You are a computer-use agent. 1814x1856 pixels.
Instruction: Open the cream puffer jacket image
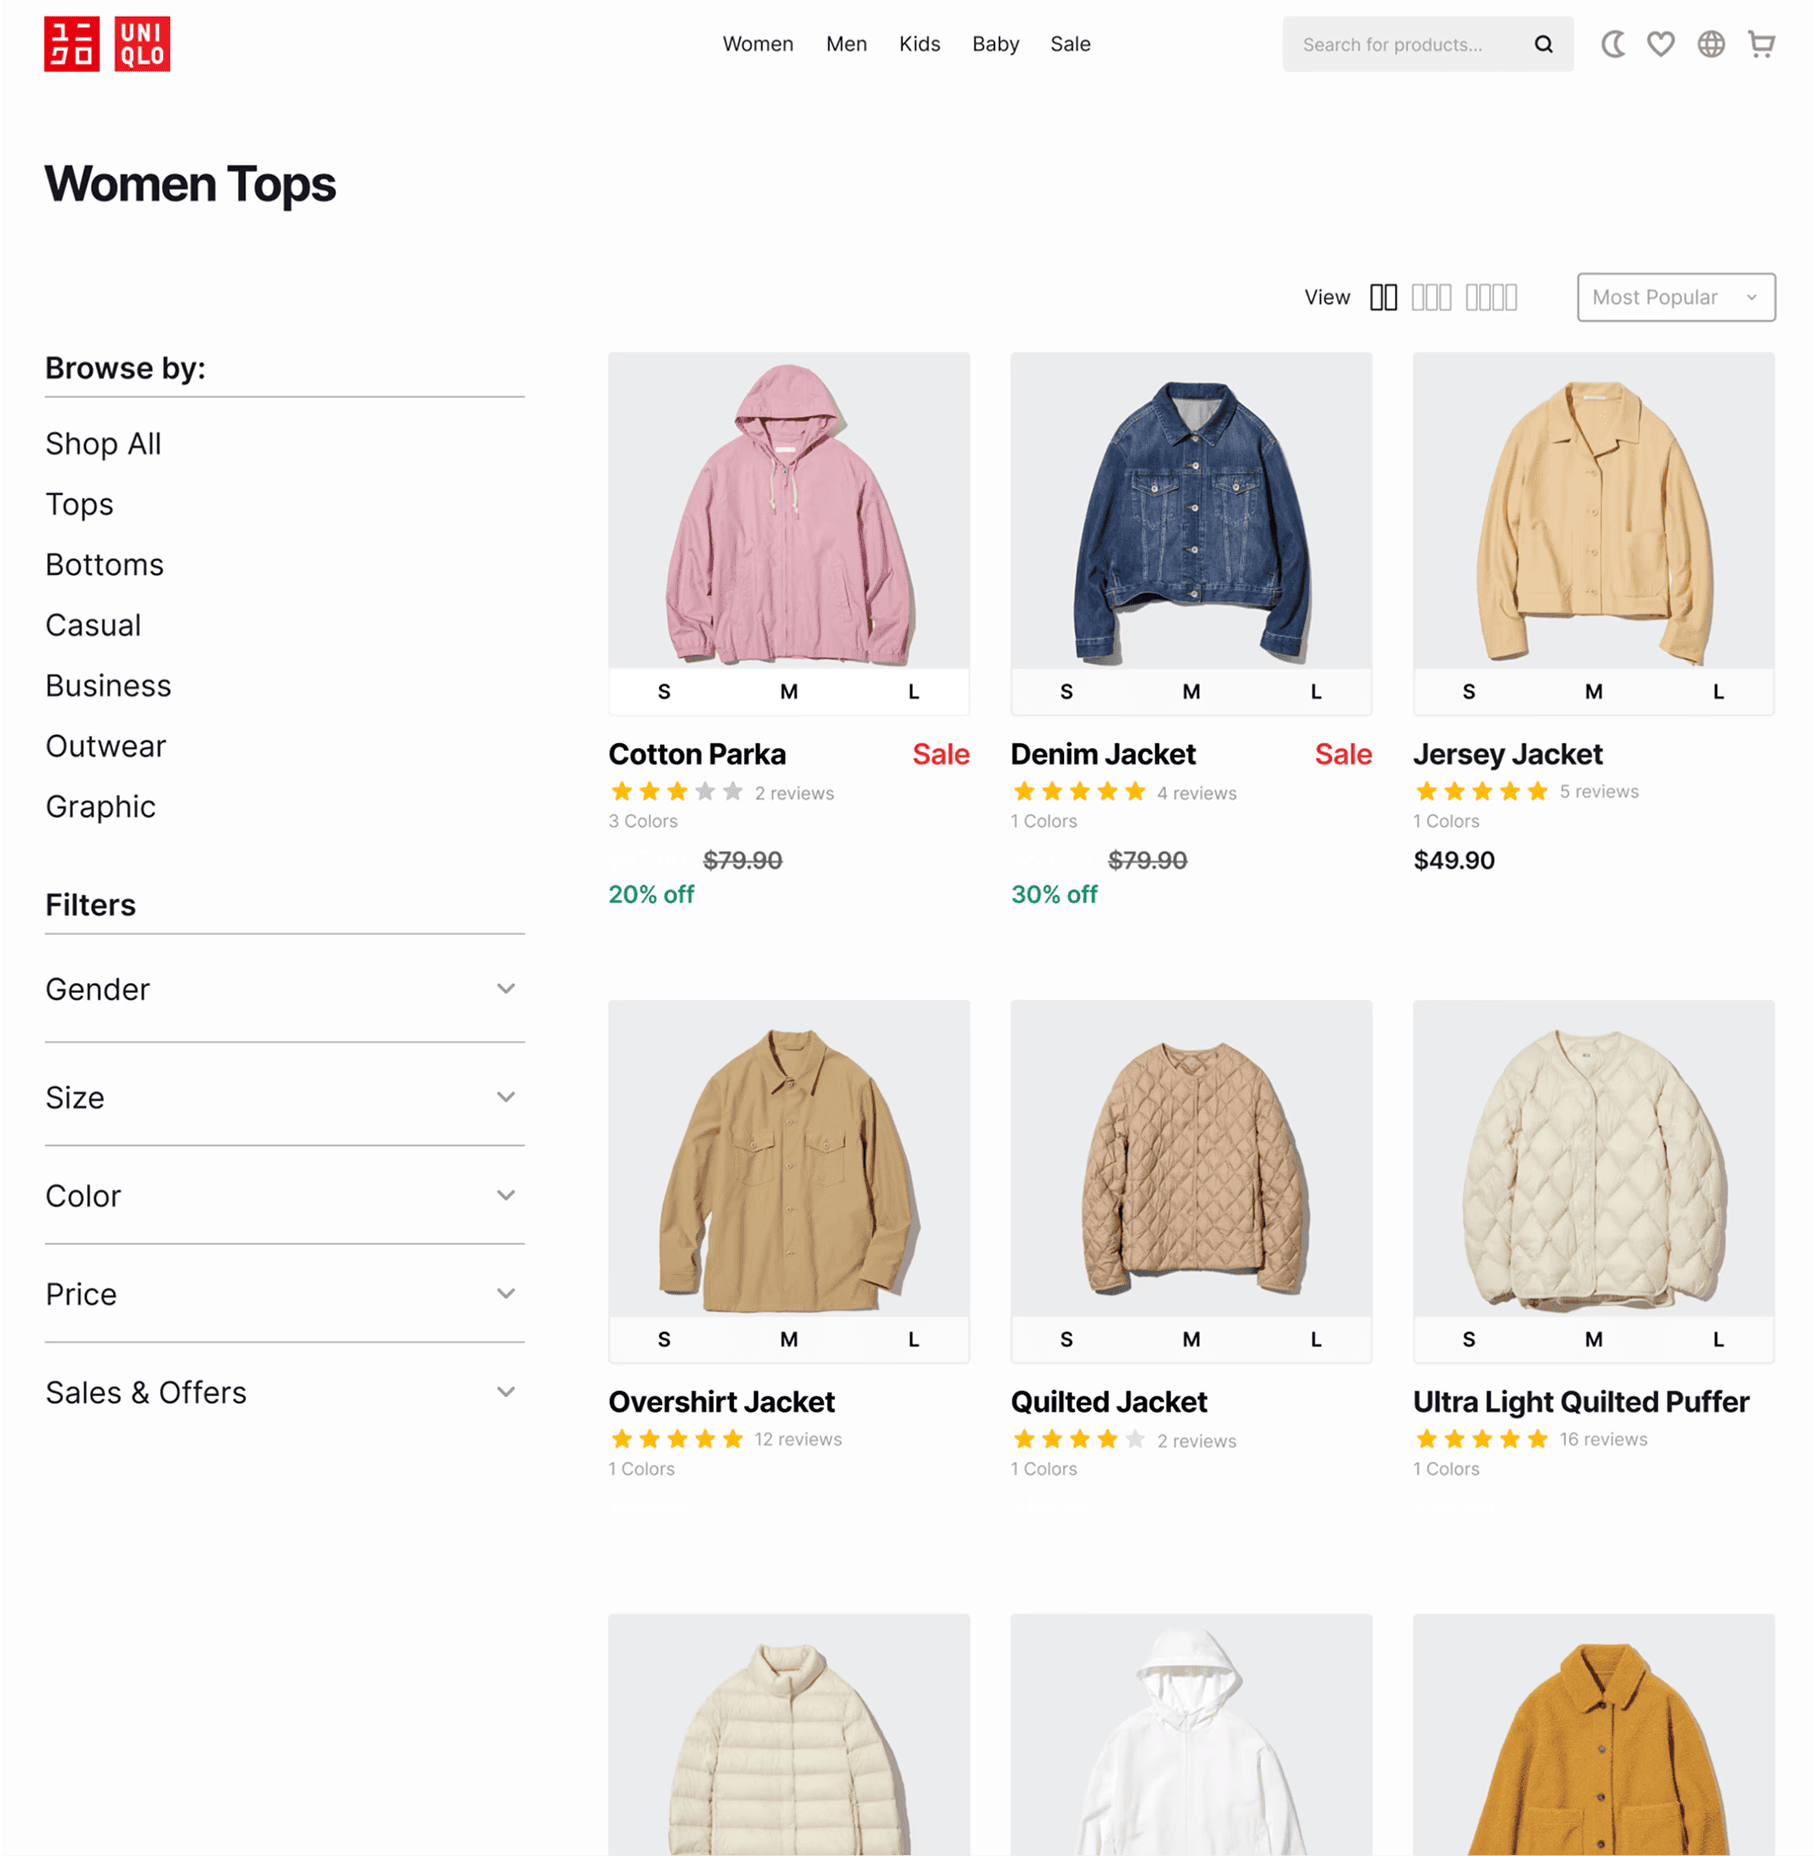pyautogui.click(x=789, y=1734)
